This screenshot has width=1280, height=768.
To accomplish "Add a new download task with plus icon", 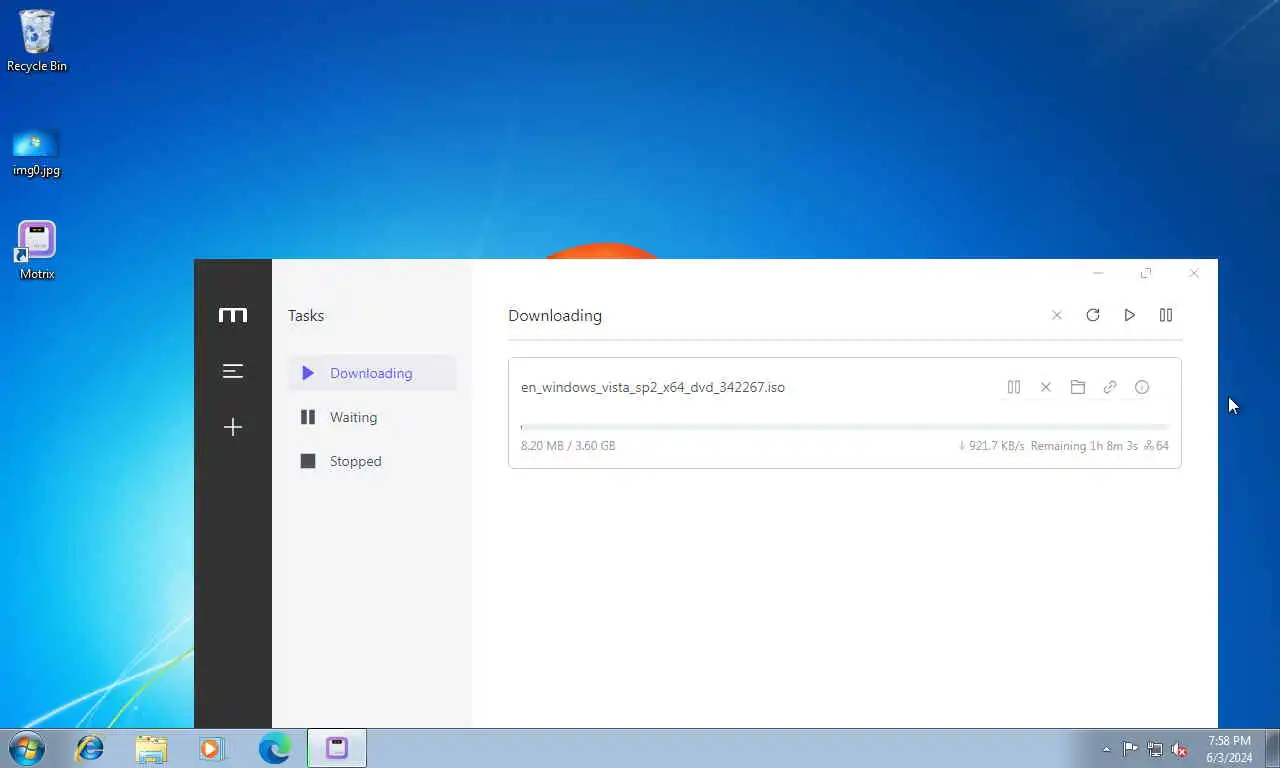I will [232, 427].
